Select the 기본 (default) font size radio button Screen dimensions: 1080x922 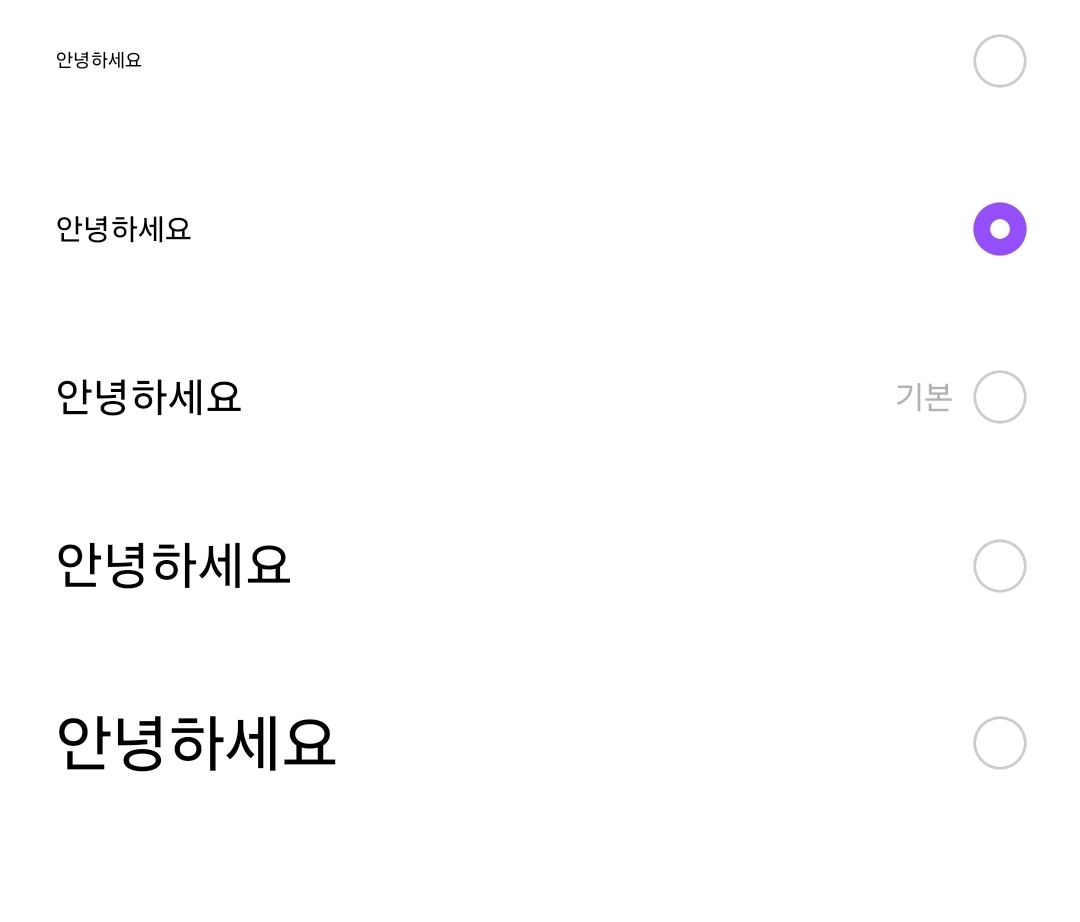click(999, 396)
